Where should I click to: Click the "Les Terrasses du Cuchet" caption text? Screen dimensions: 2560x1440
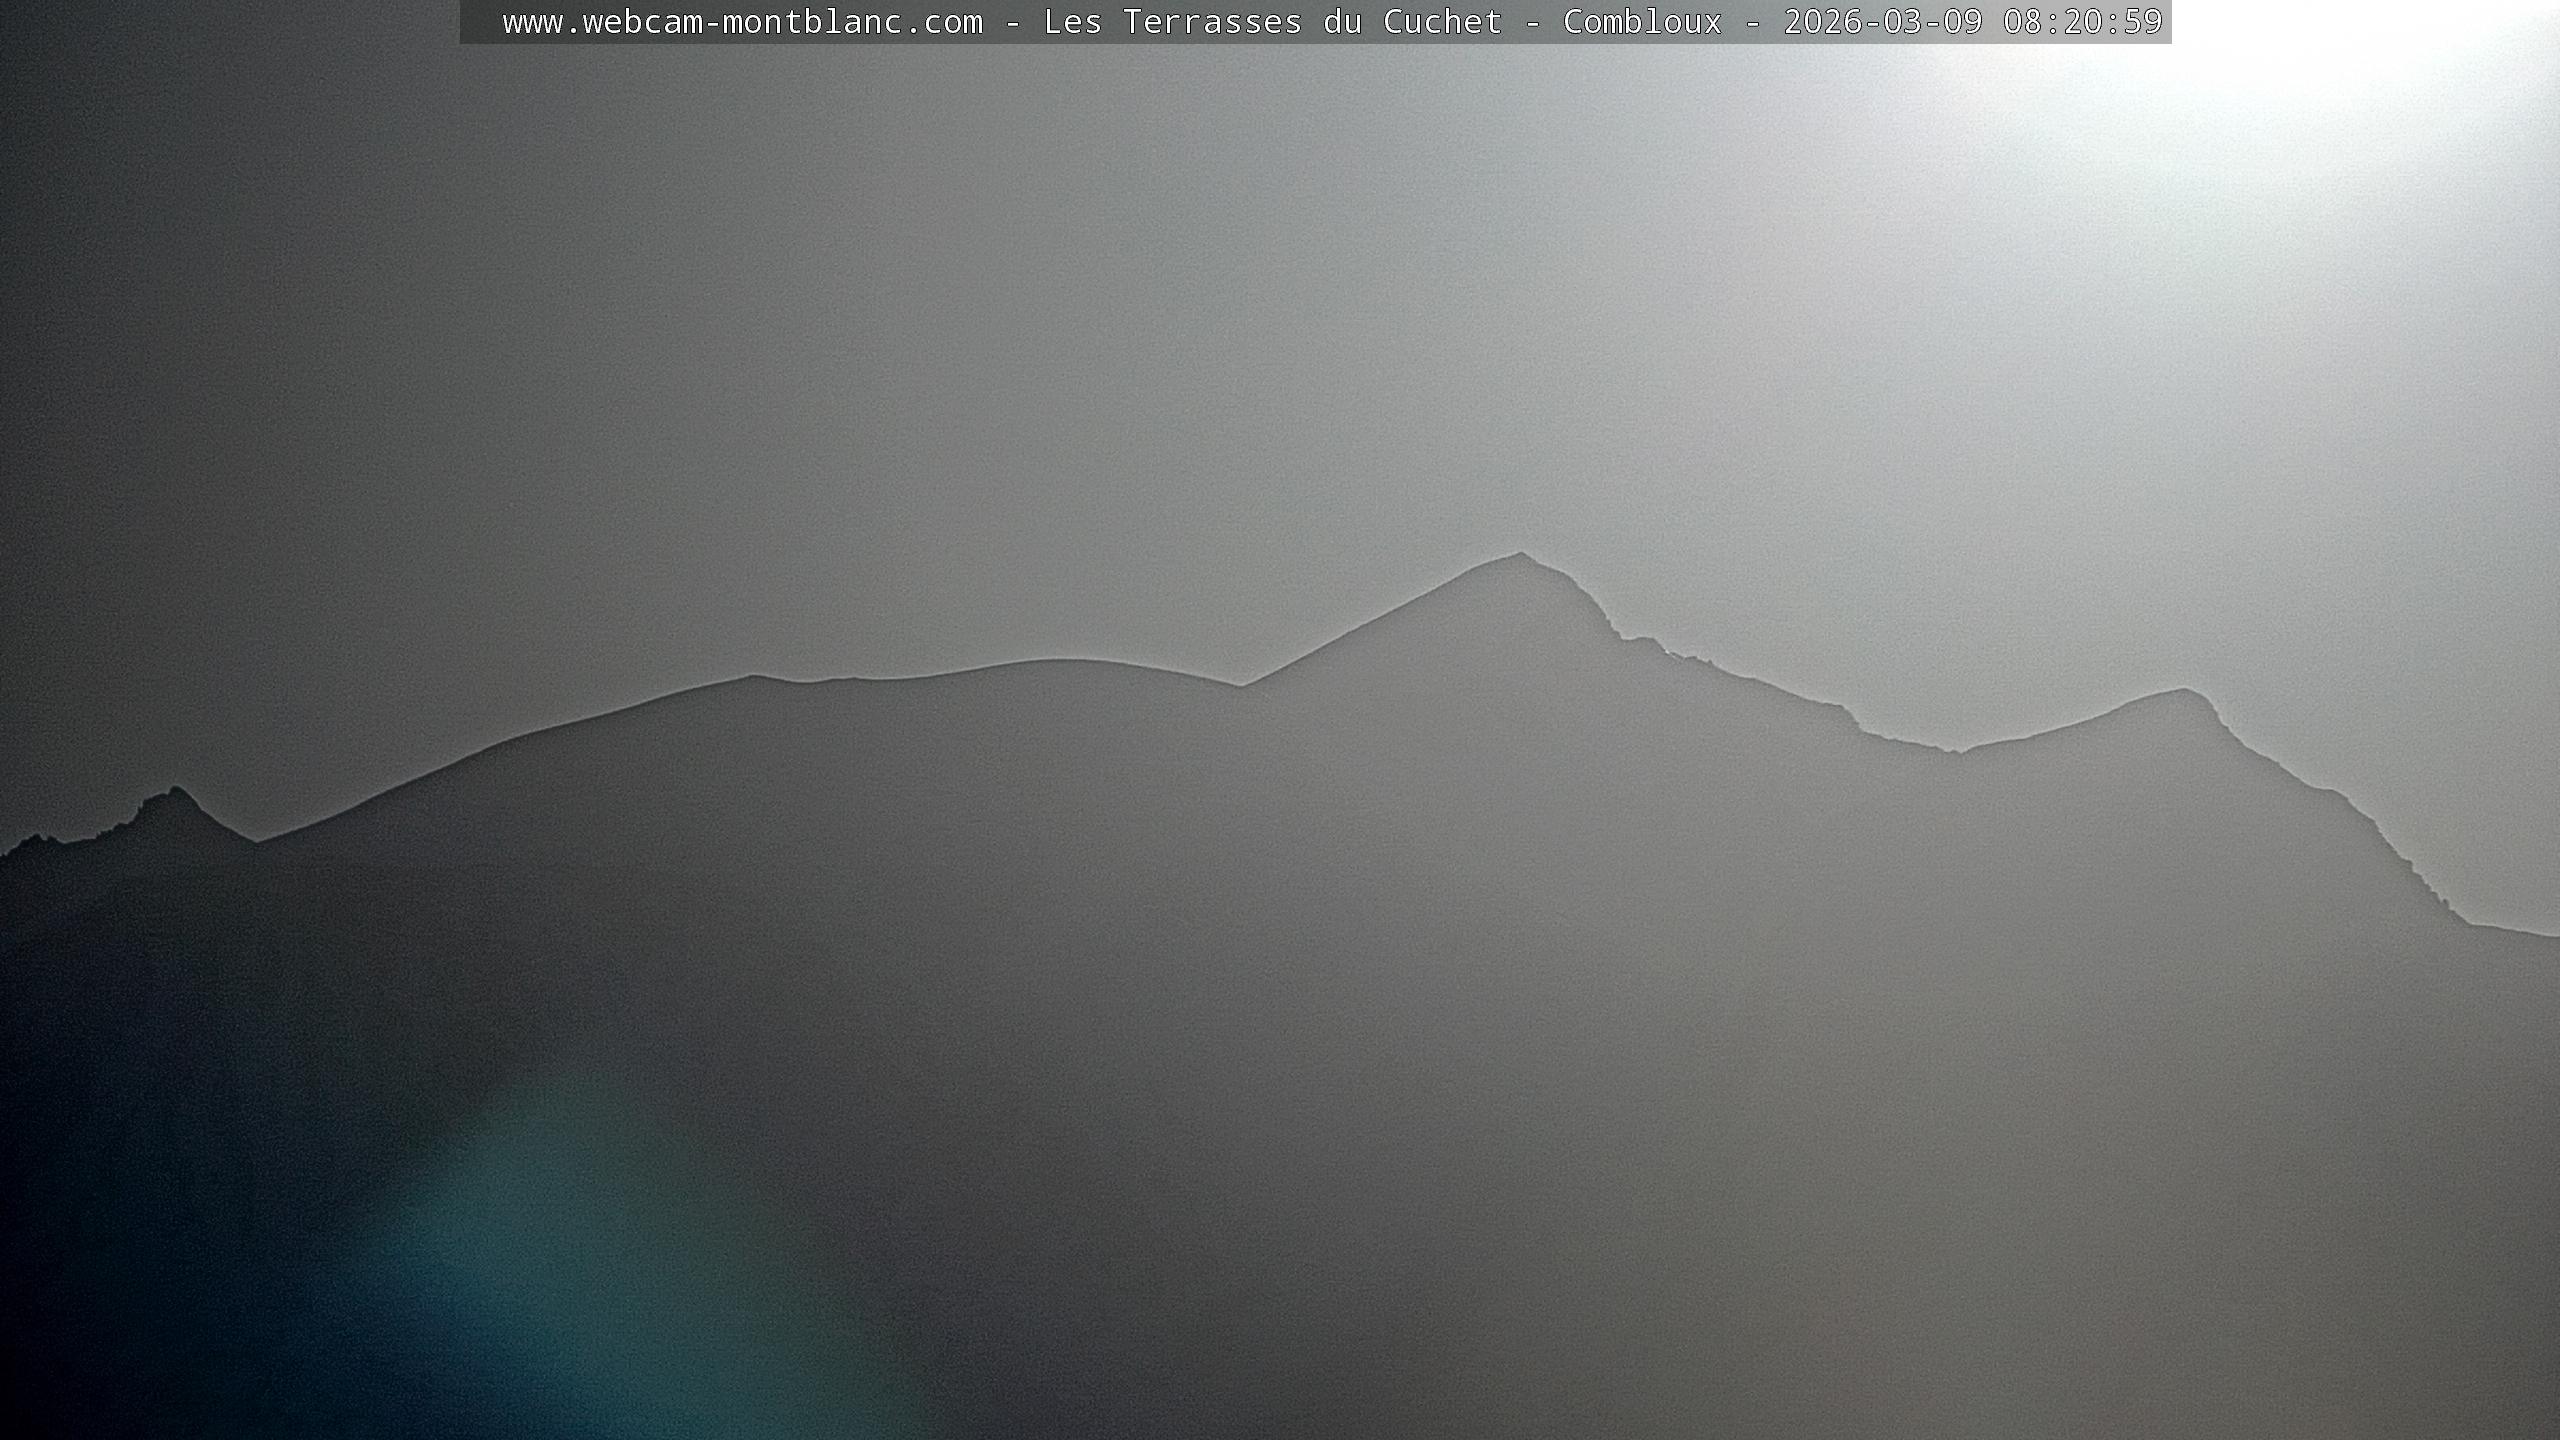coord(1272,22)
